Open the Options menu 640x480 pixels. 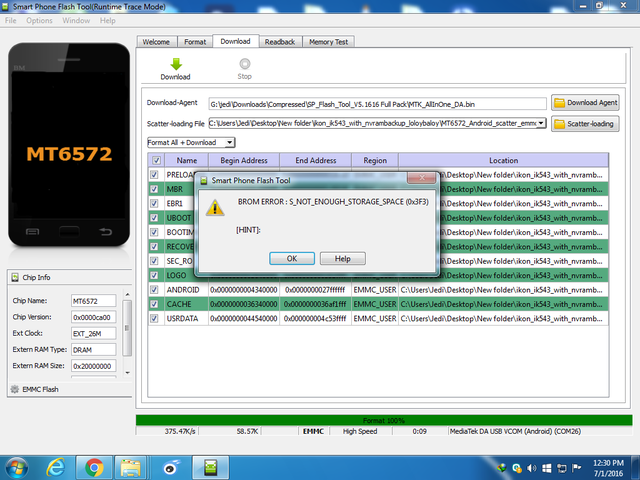tap(39, 20)
